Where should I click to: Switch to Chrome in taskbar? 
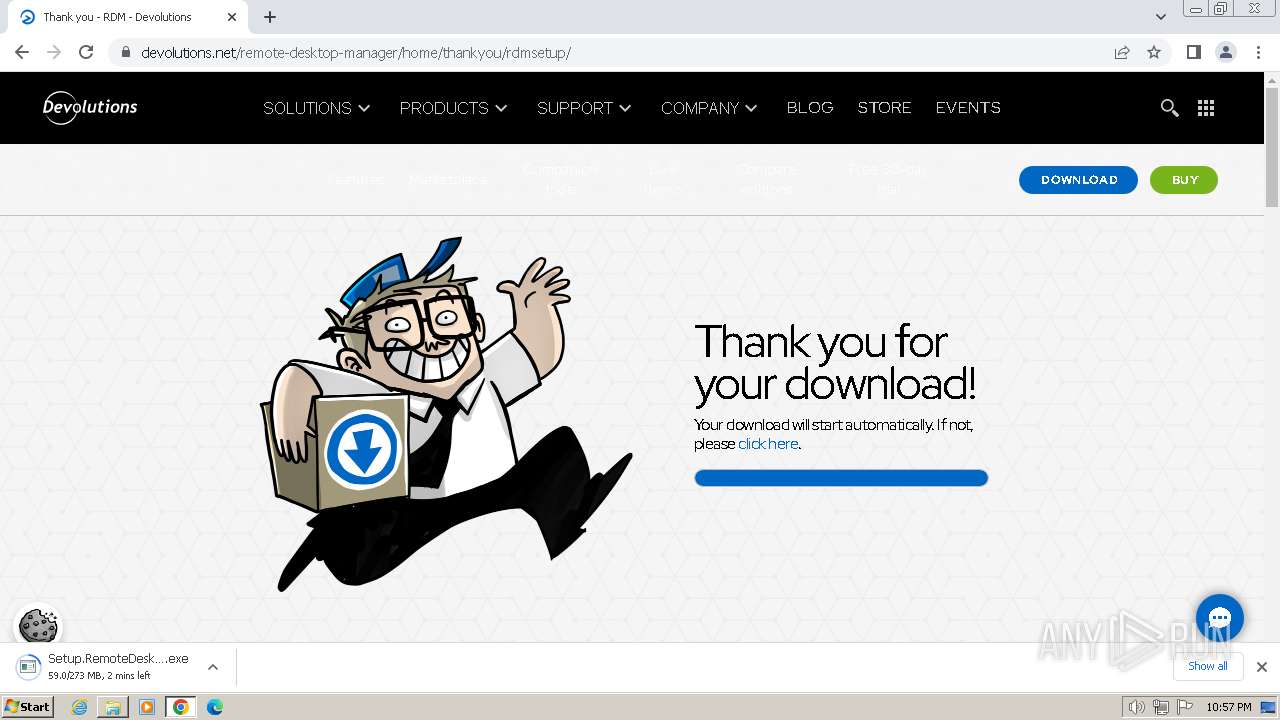click(x=181, y=707)
